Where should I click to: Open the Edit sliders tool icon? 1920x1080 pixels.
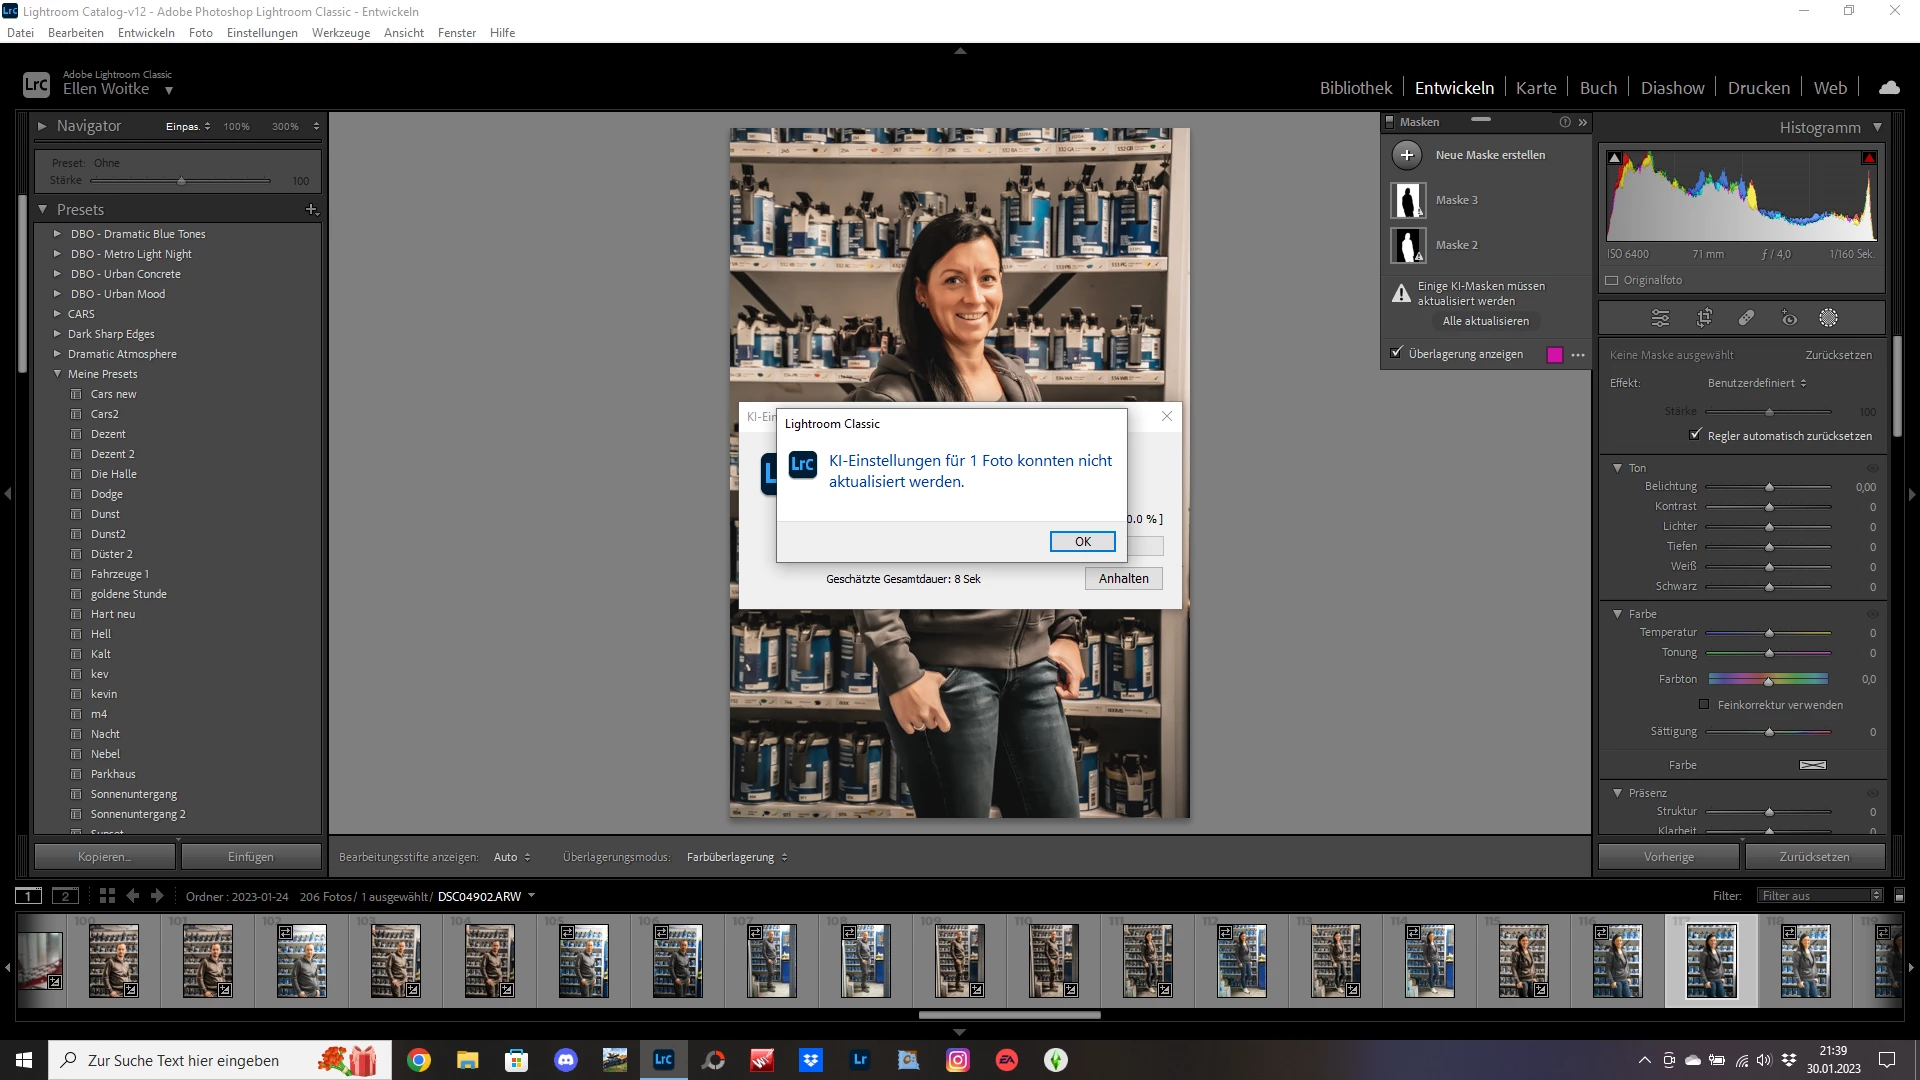click(1660, 318)
